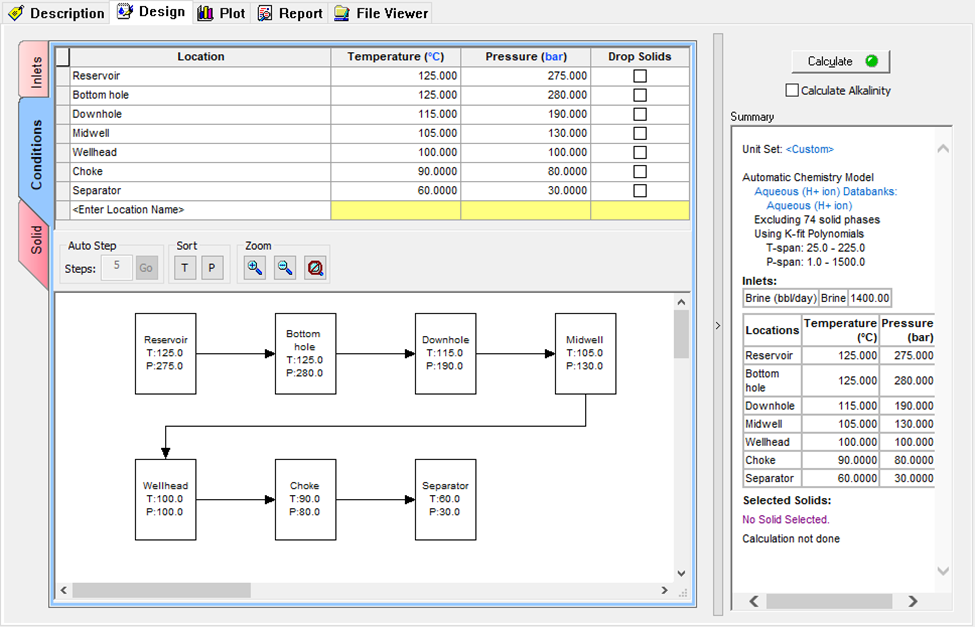This screenshot has height=627, width=975.
Task: Sort locations by pressure using P
Action: click(x=210, y=267)
